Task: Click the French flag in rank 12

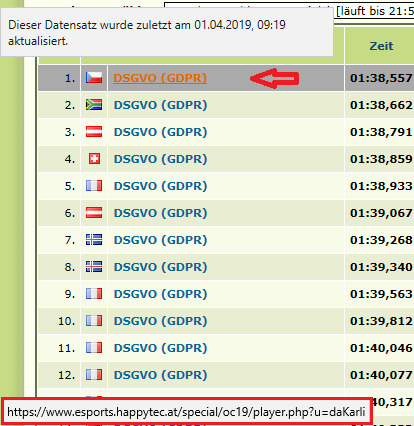Action: pyautogui.click(x=94, y=375)
